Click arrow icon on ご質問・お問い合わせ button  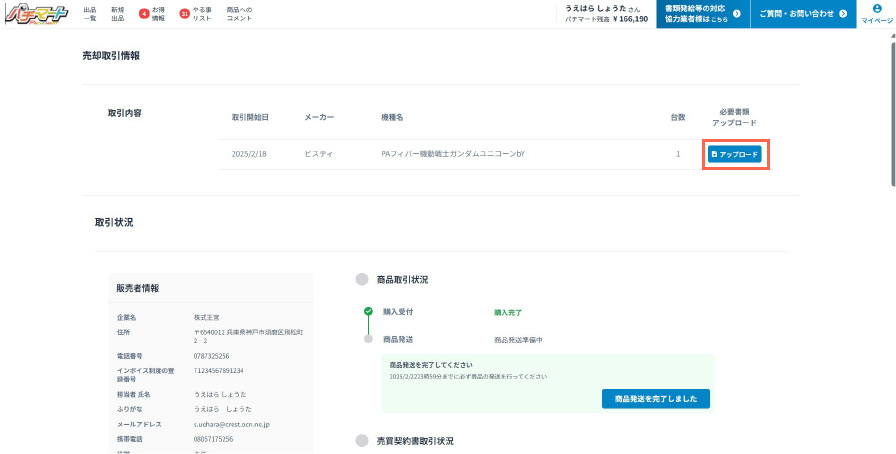[842, 14]
